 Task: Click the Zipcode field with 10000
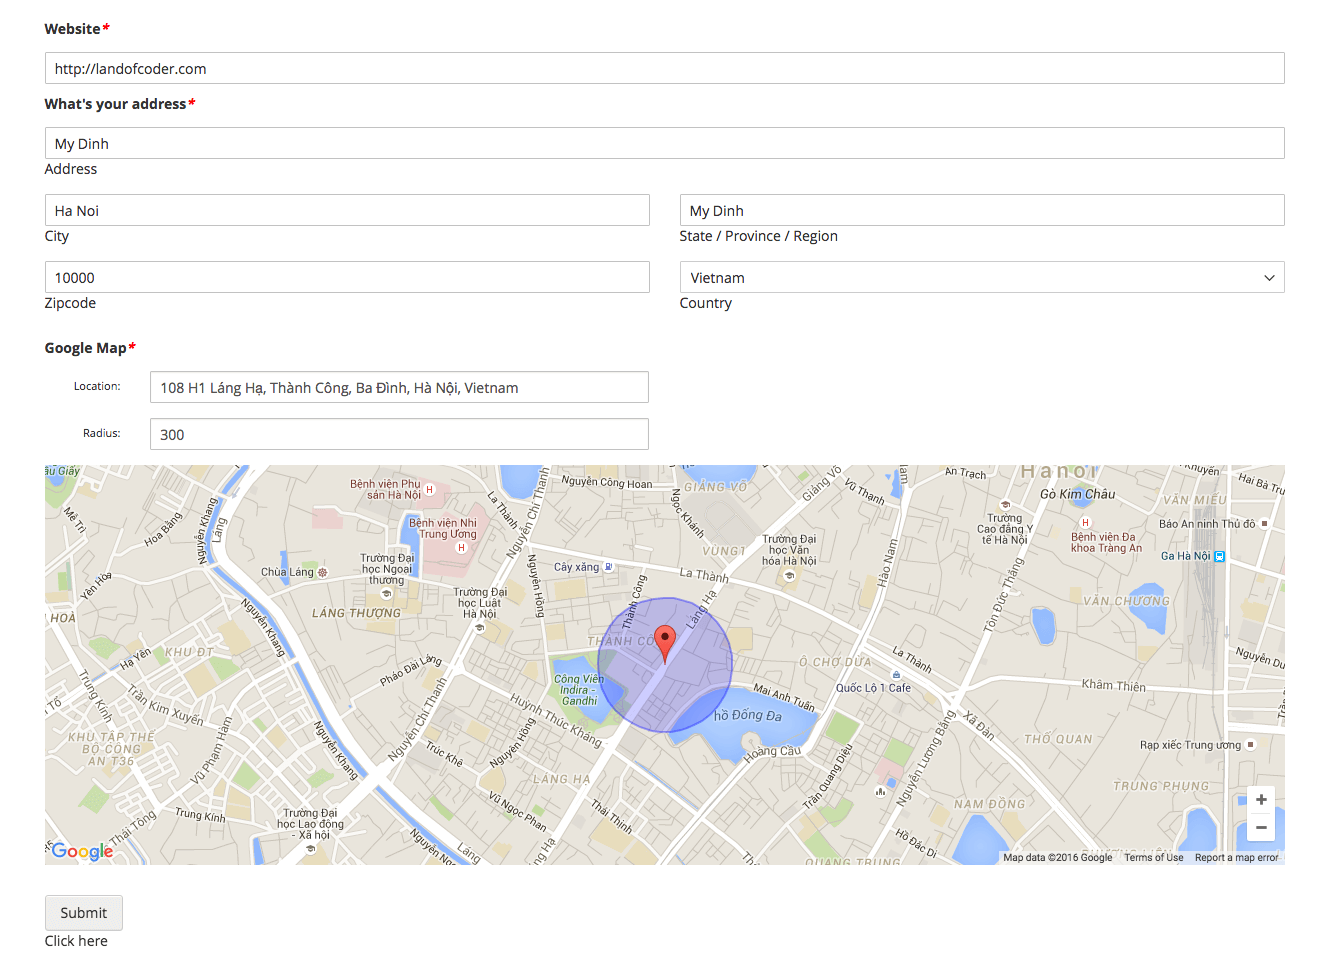coord(347,277)
